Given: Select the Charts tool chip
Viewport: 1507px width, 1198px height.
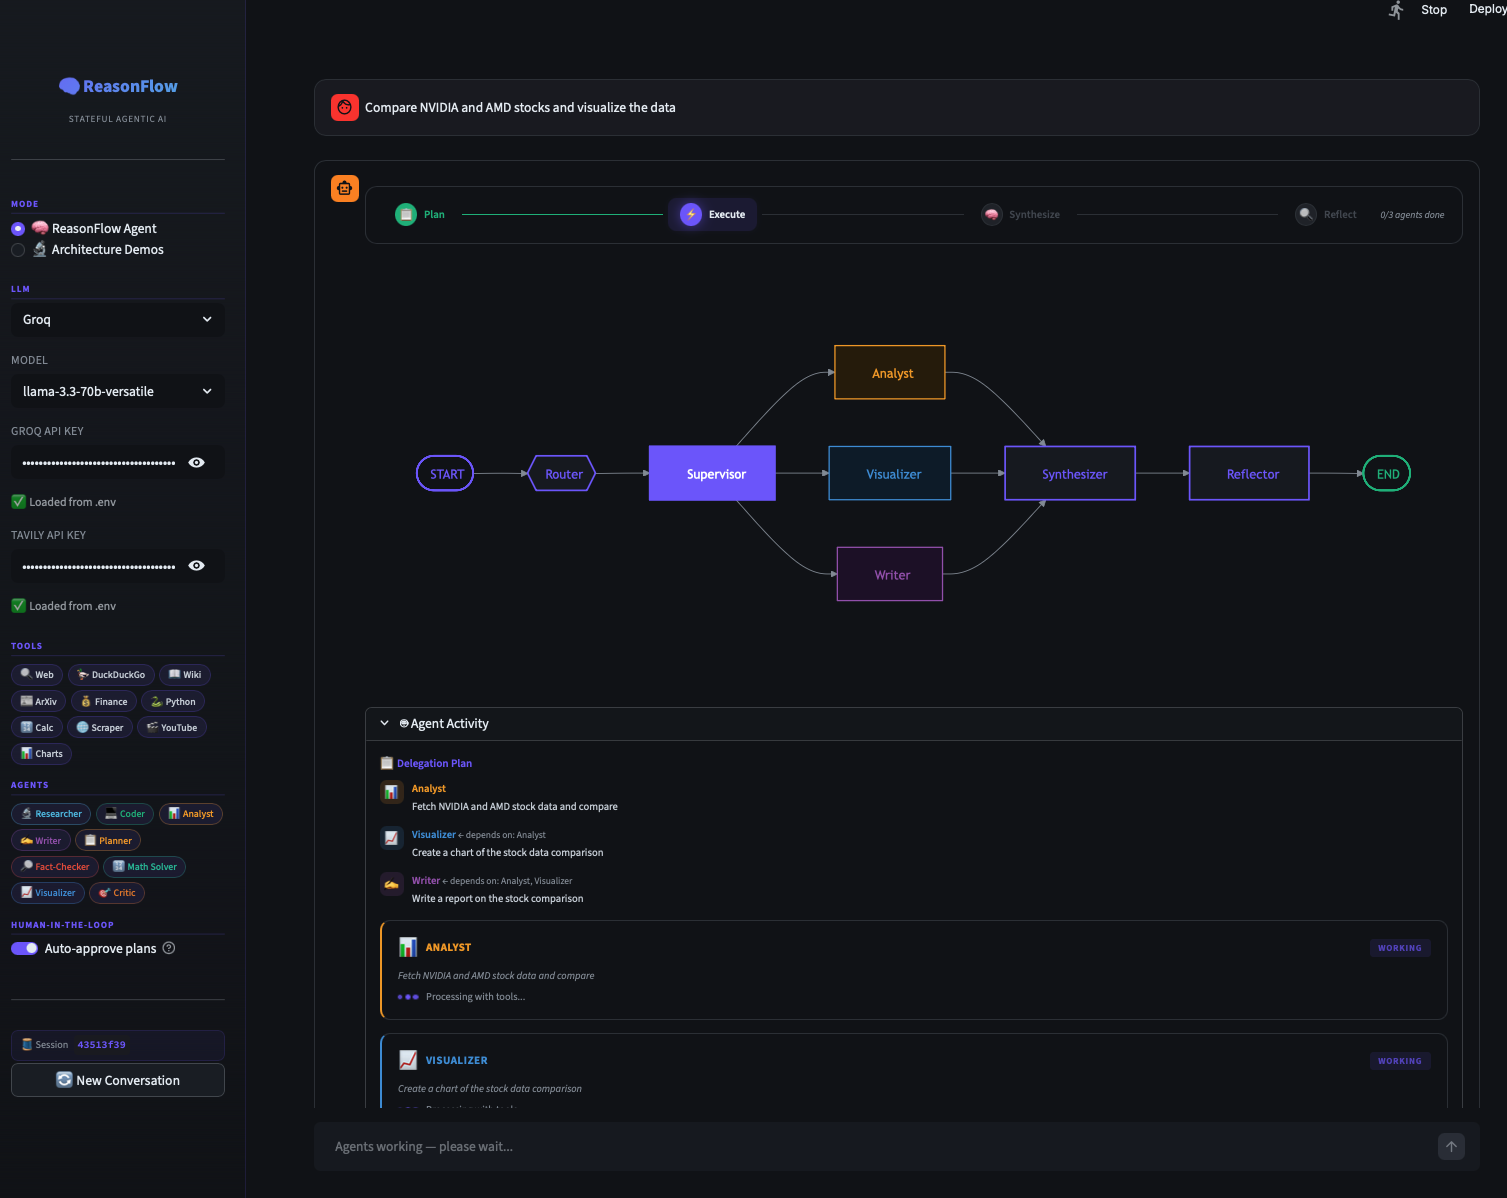Looking at the screenshot, I should pyautogui.click(x=41, y=754).
